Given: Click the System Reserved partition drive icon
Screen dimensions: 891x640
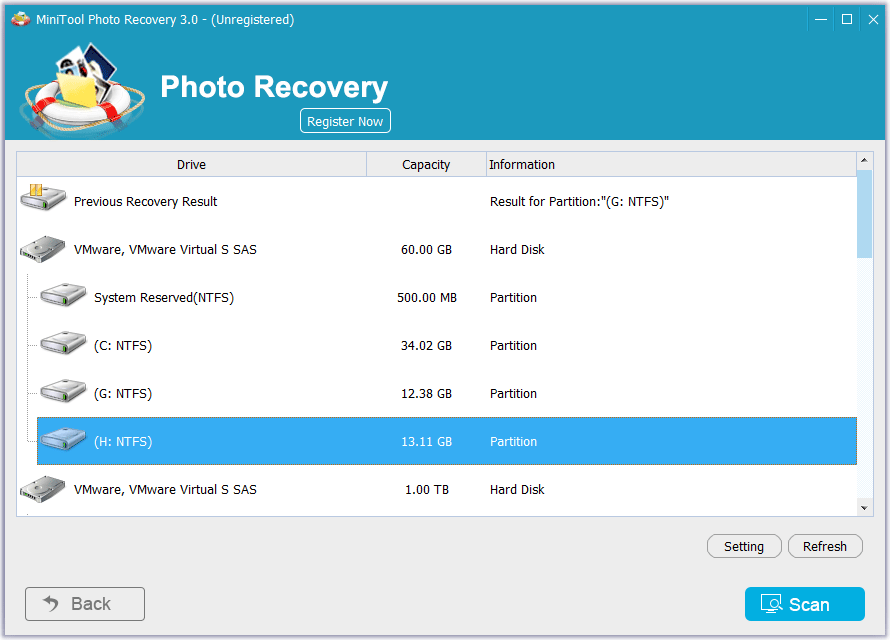Looking at the screenshot, I should click(63, 294).
